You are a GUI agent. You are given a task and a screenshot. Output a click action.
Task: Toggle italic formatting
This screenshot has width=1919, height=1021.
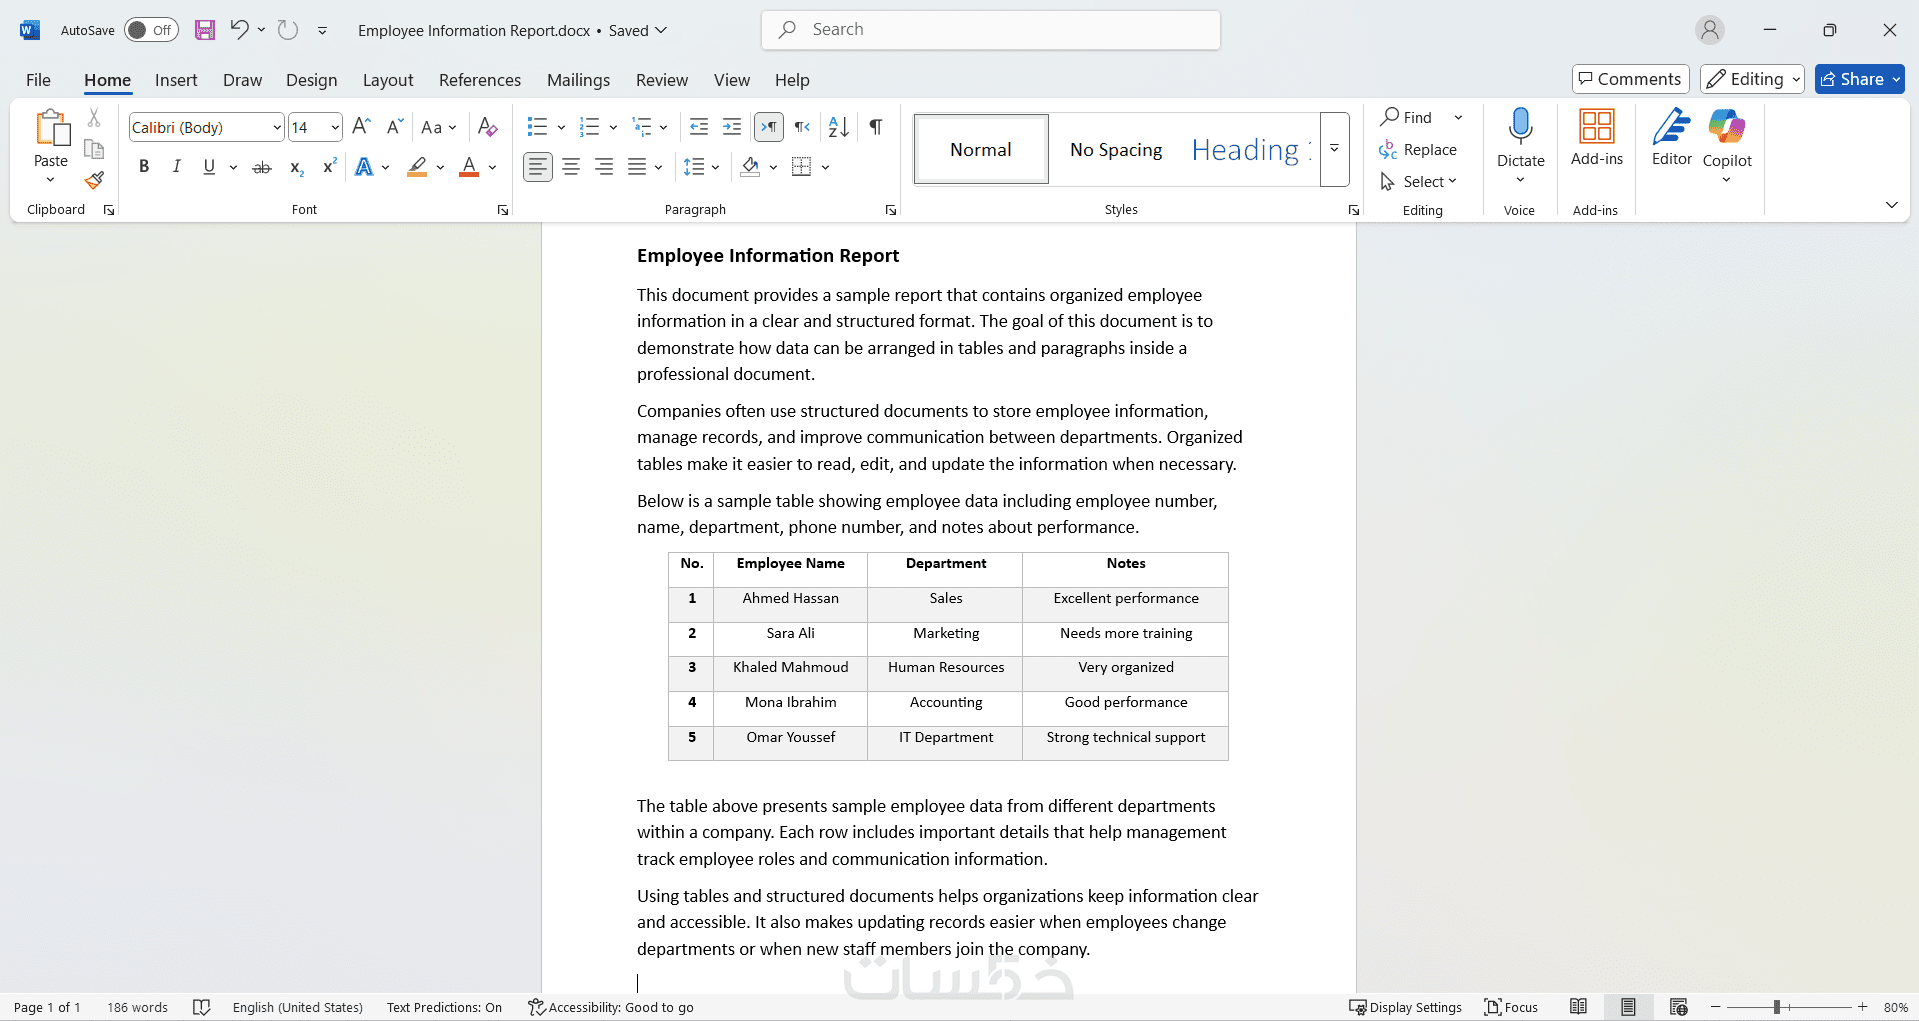pos(177,167)
